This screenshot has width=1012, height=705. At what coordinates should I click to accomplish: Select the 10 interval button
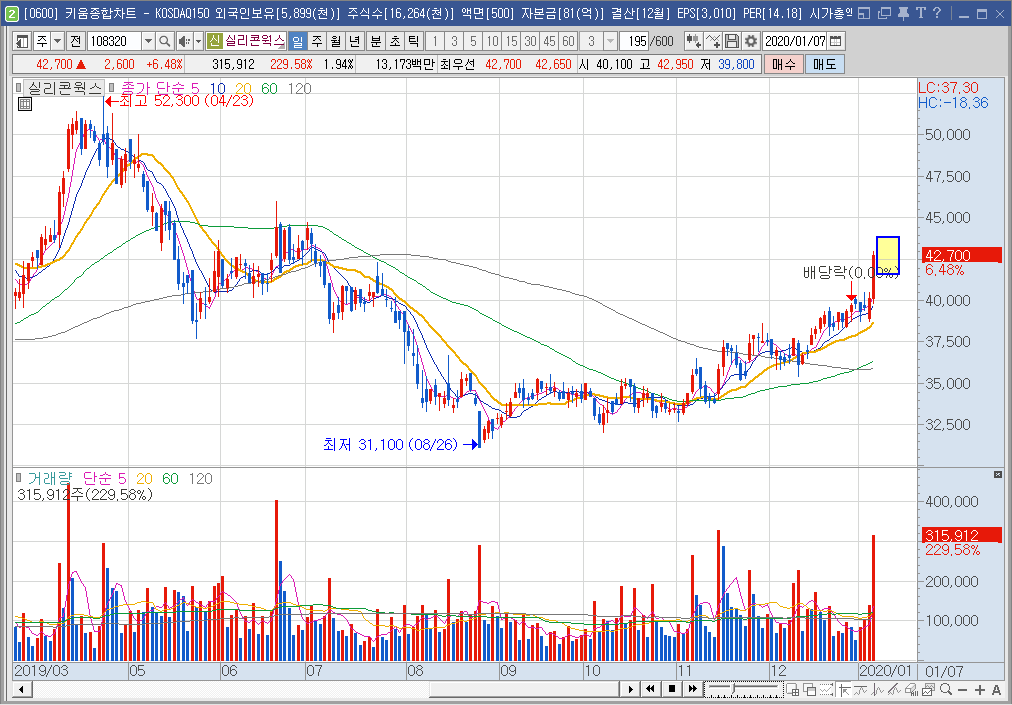click(x=492, y=41)
